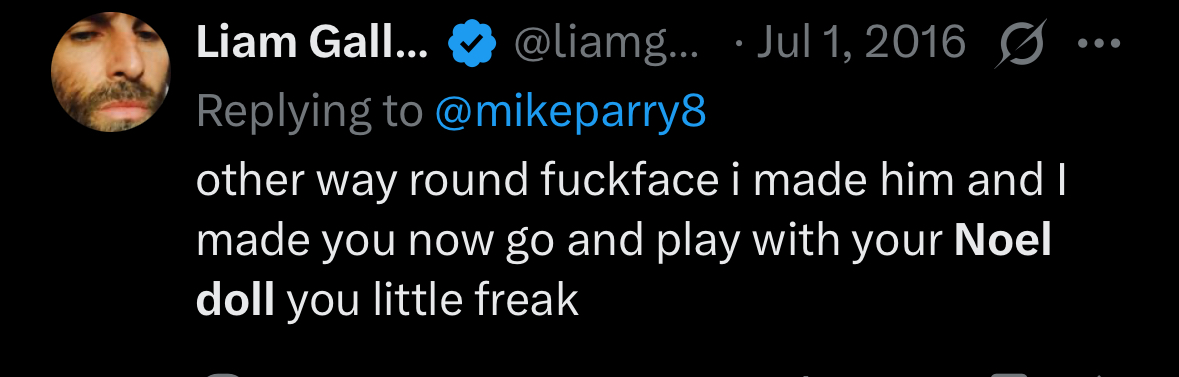The image size is (1179, 377).
Task: Click the reply icon at tweet bottom
Action: point(222,374)
